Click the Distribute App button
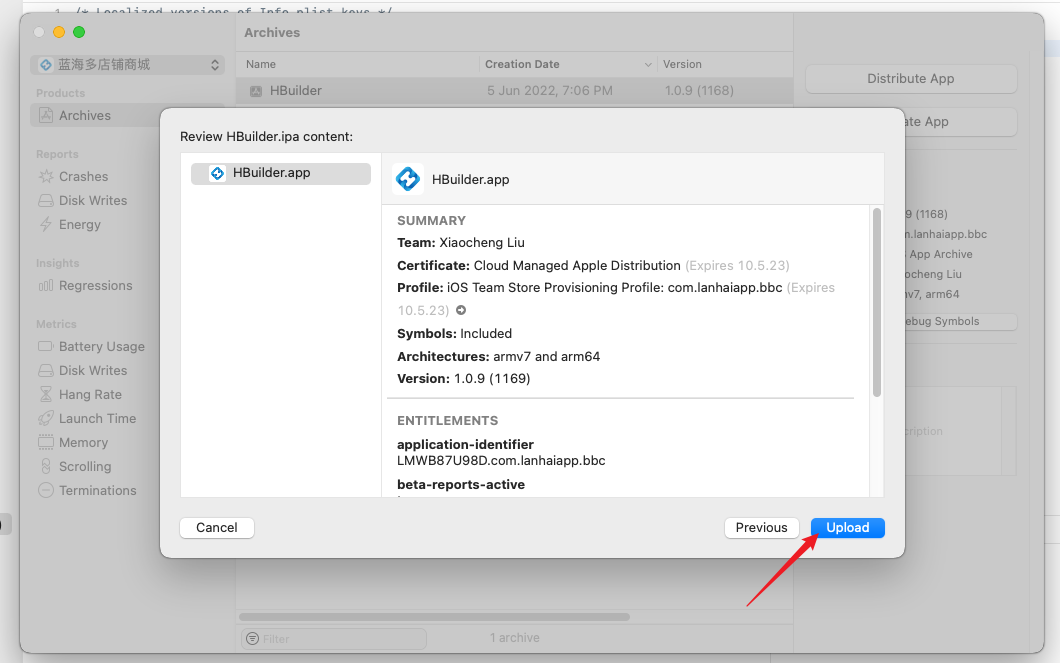This screenshot has width=1060, height=663. click(x=910, y=79)
